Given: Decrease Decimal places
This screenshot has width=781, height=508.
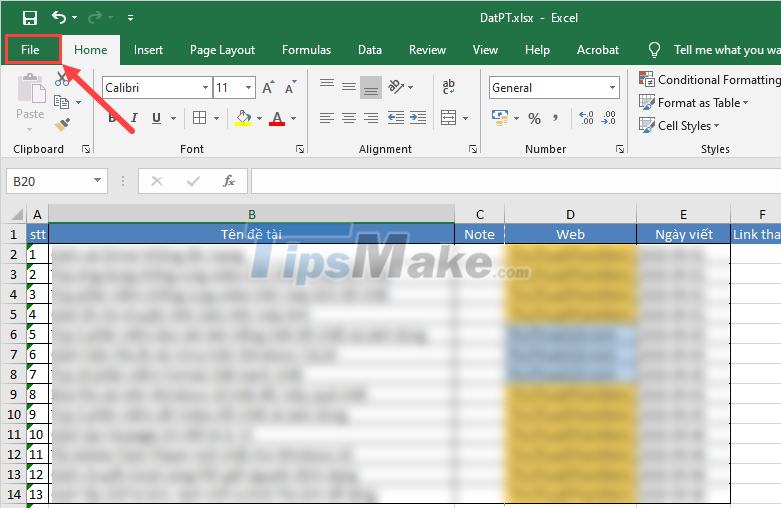Looking at the screenshot, I should click(x=609, y=118).
